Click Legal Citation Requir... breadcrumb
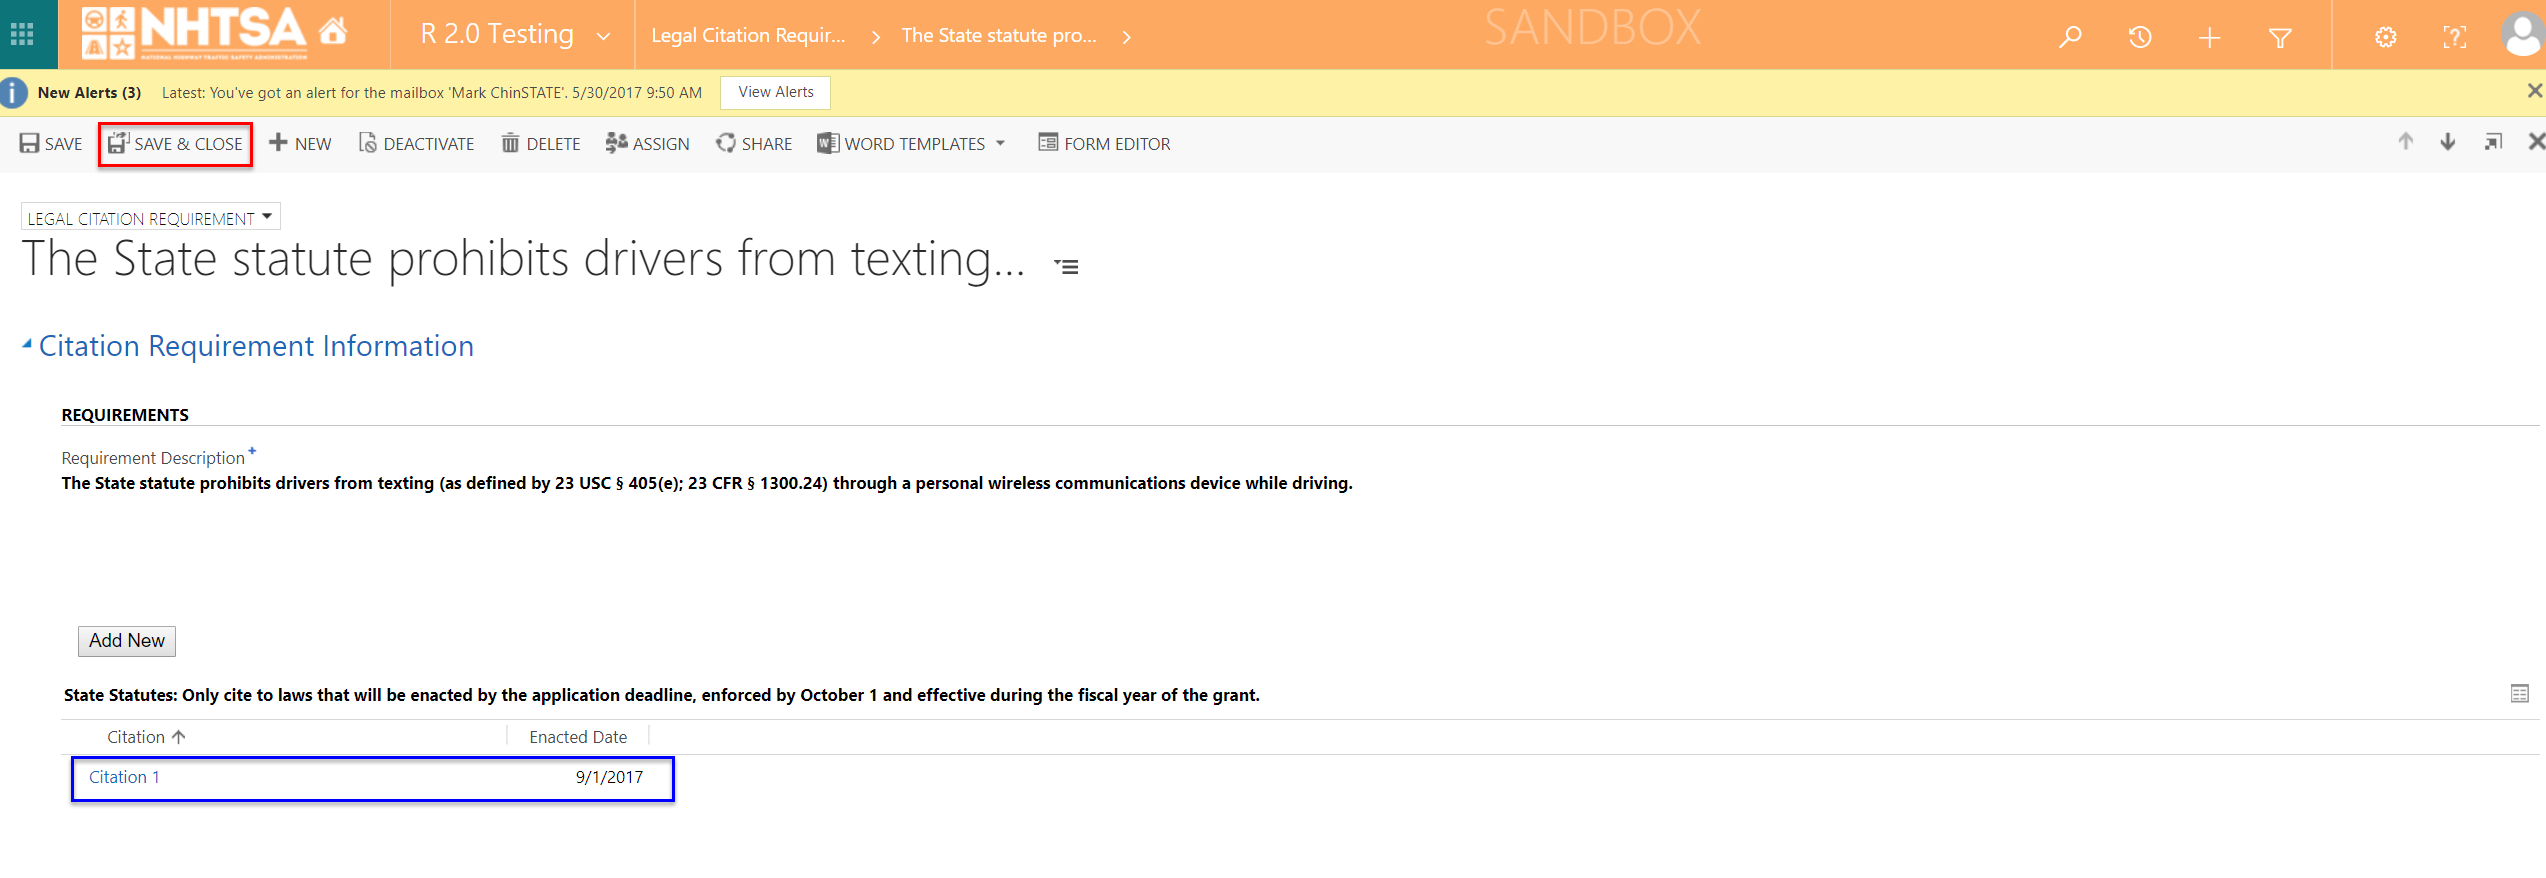The height and width of the screenshot is (878, 2546). pos(748,36)
